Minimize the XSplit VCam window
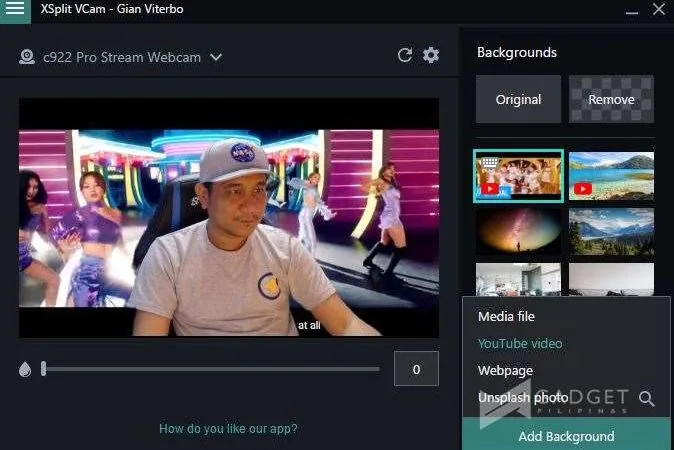The width and height of the screenshot is (674, 450). (632, 12)
